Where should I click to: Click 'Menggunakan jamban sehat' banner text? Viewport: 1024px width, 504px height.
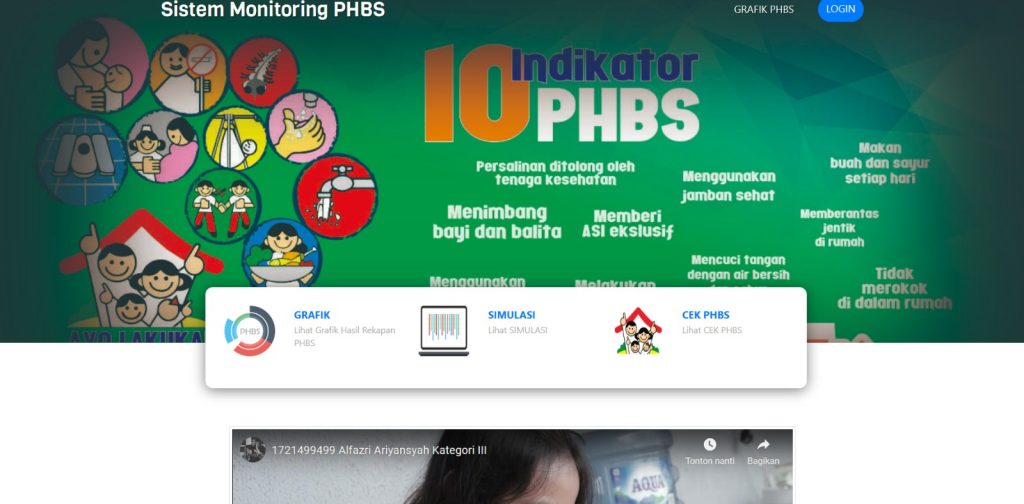pyautogui.click(x=729, y=186)
